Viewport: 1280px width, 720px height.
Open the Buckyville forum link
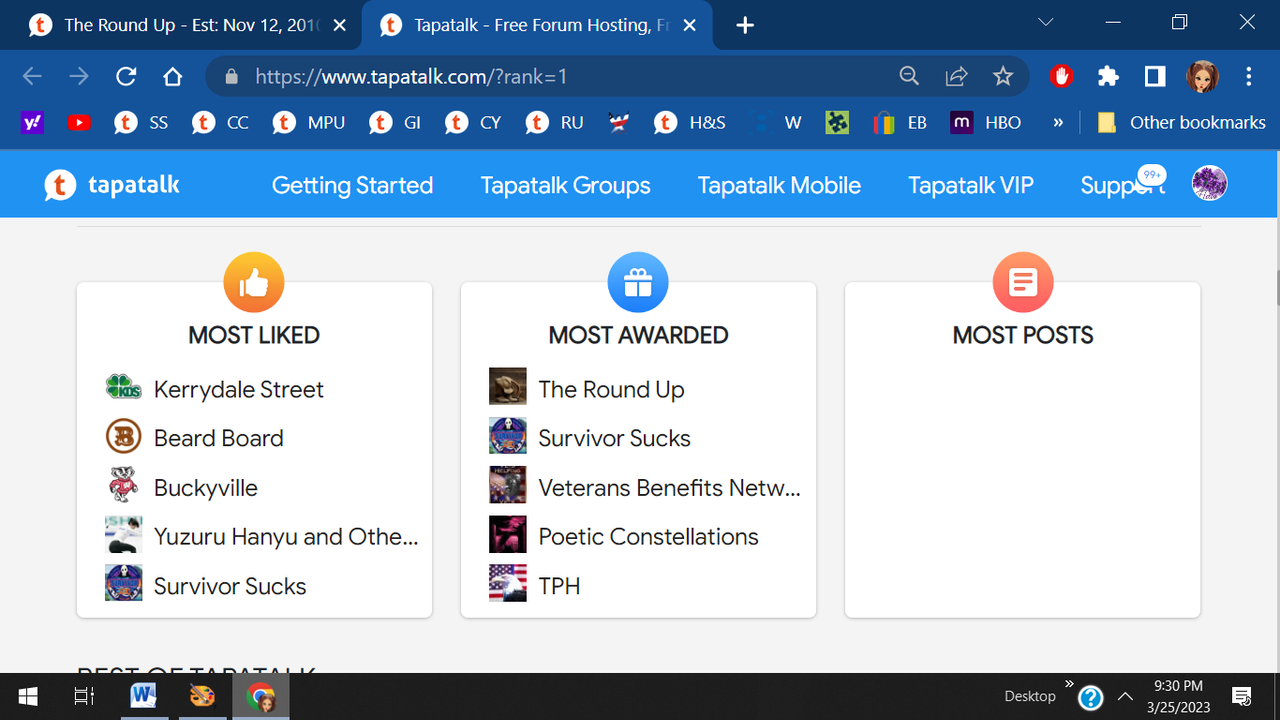click(206, 488)
